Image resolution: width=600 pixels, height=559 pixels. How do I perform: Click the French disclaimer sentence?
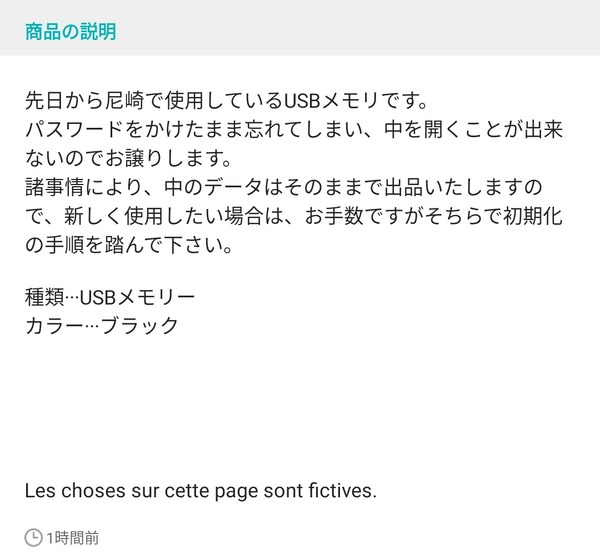click(201, 491)
